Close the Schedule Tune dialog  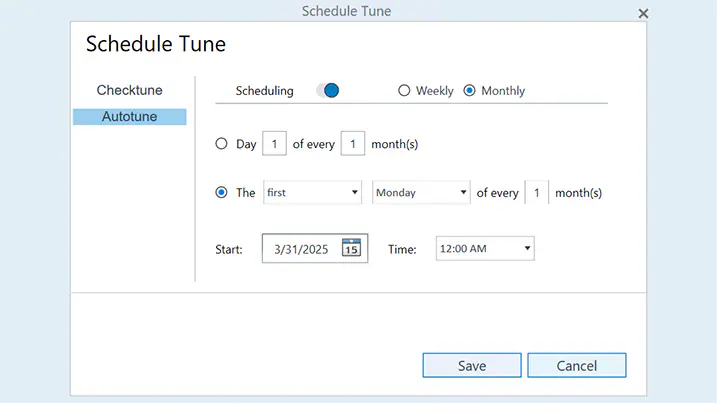pyautogui.click(x=643, y=14)
